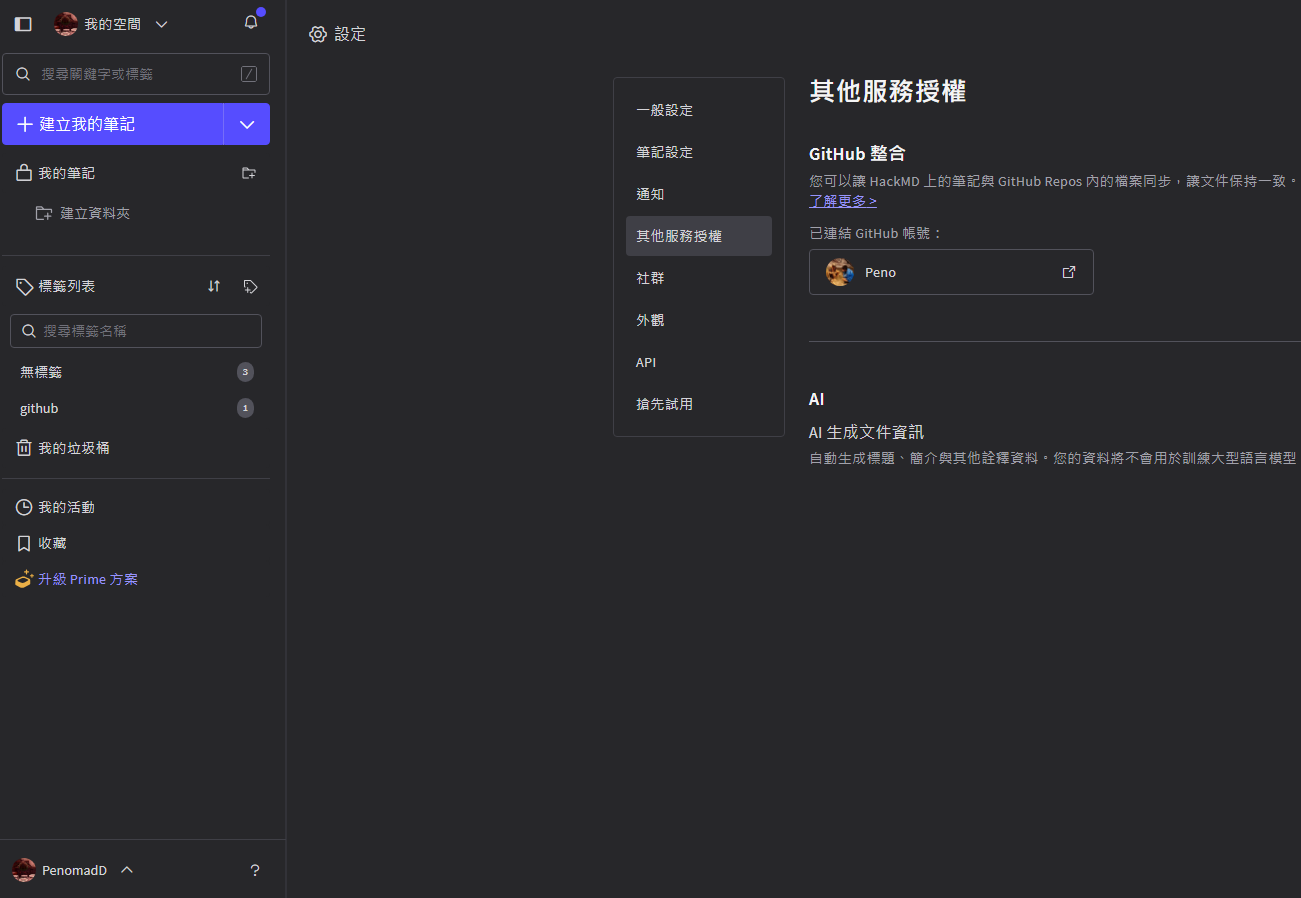Screen dimensions: 1301x898
Task: Focus the 搜尋關鍵字或標籤 search field
Action: click(x=136, y=74)
